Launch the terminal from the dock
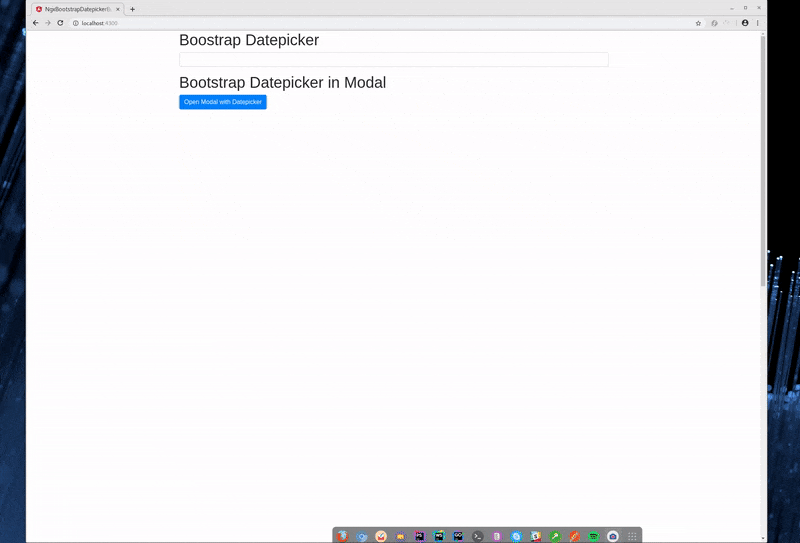This screenshot has height=543, width=800. (478, 536)
